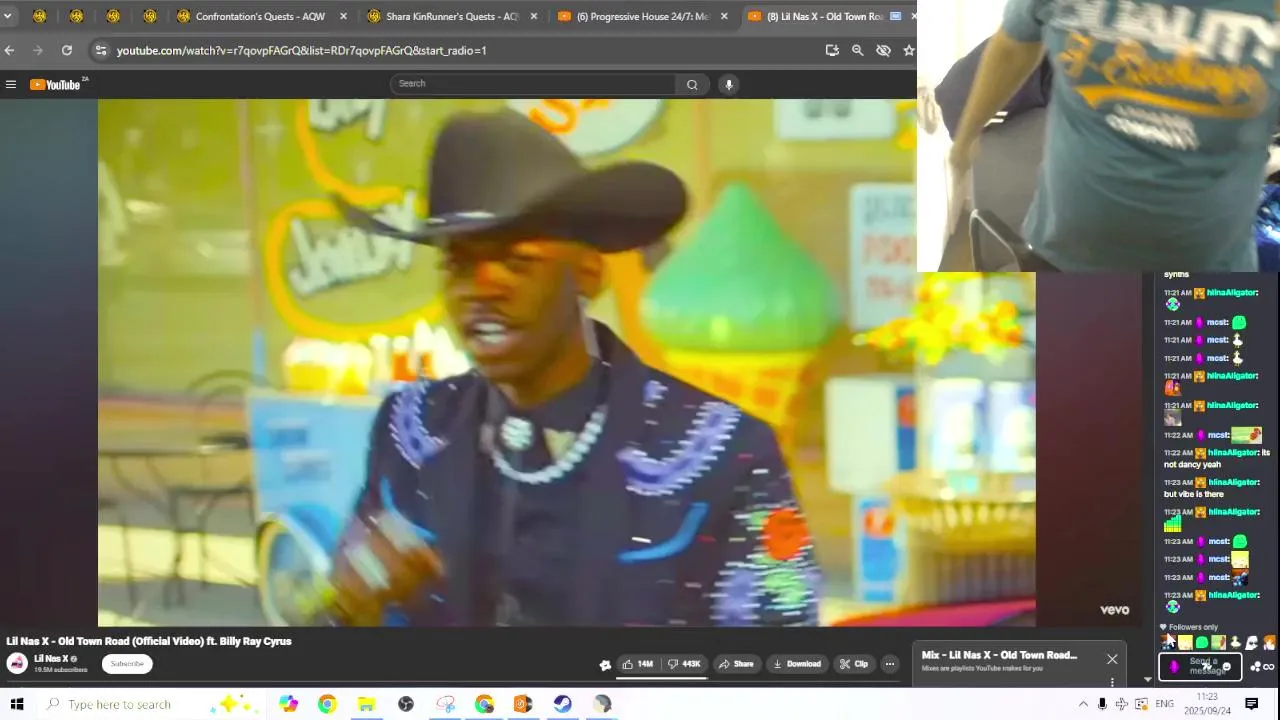Open the Copilot icon in taskbar

click(288, 704)
